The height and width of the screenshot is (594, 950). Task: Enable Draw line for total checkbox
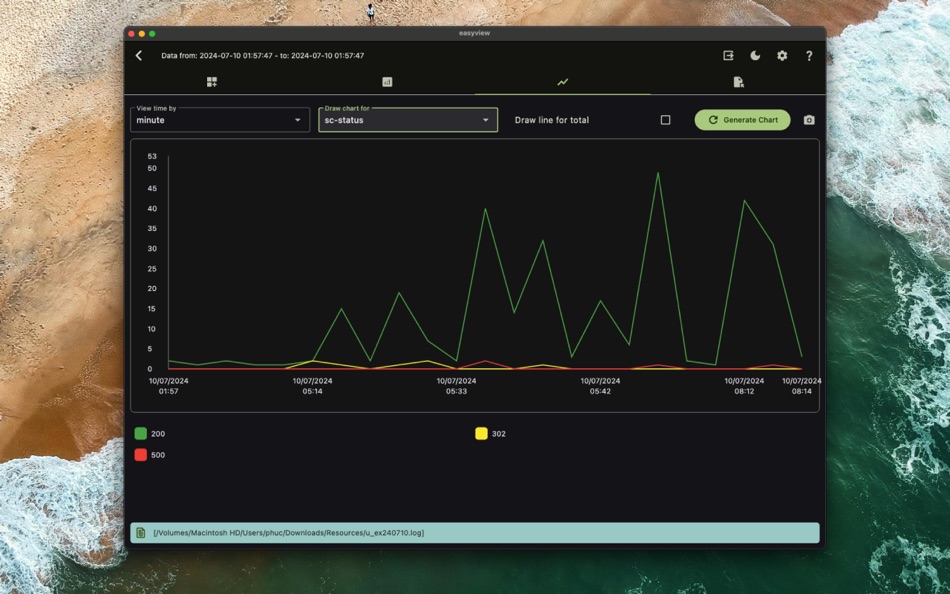coord(665,120)
